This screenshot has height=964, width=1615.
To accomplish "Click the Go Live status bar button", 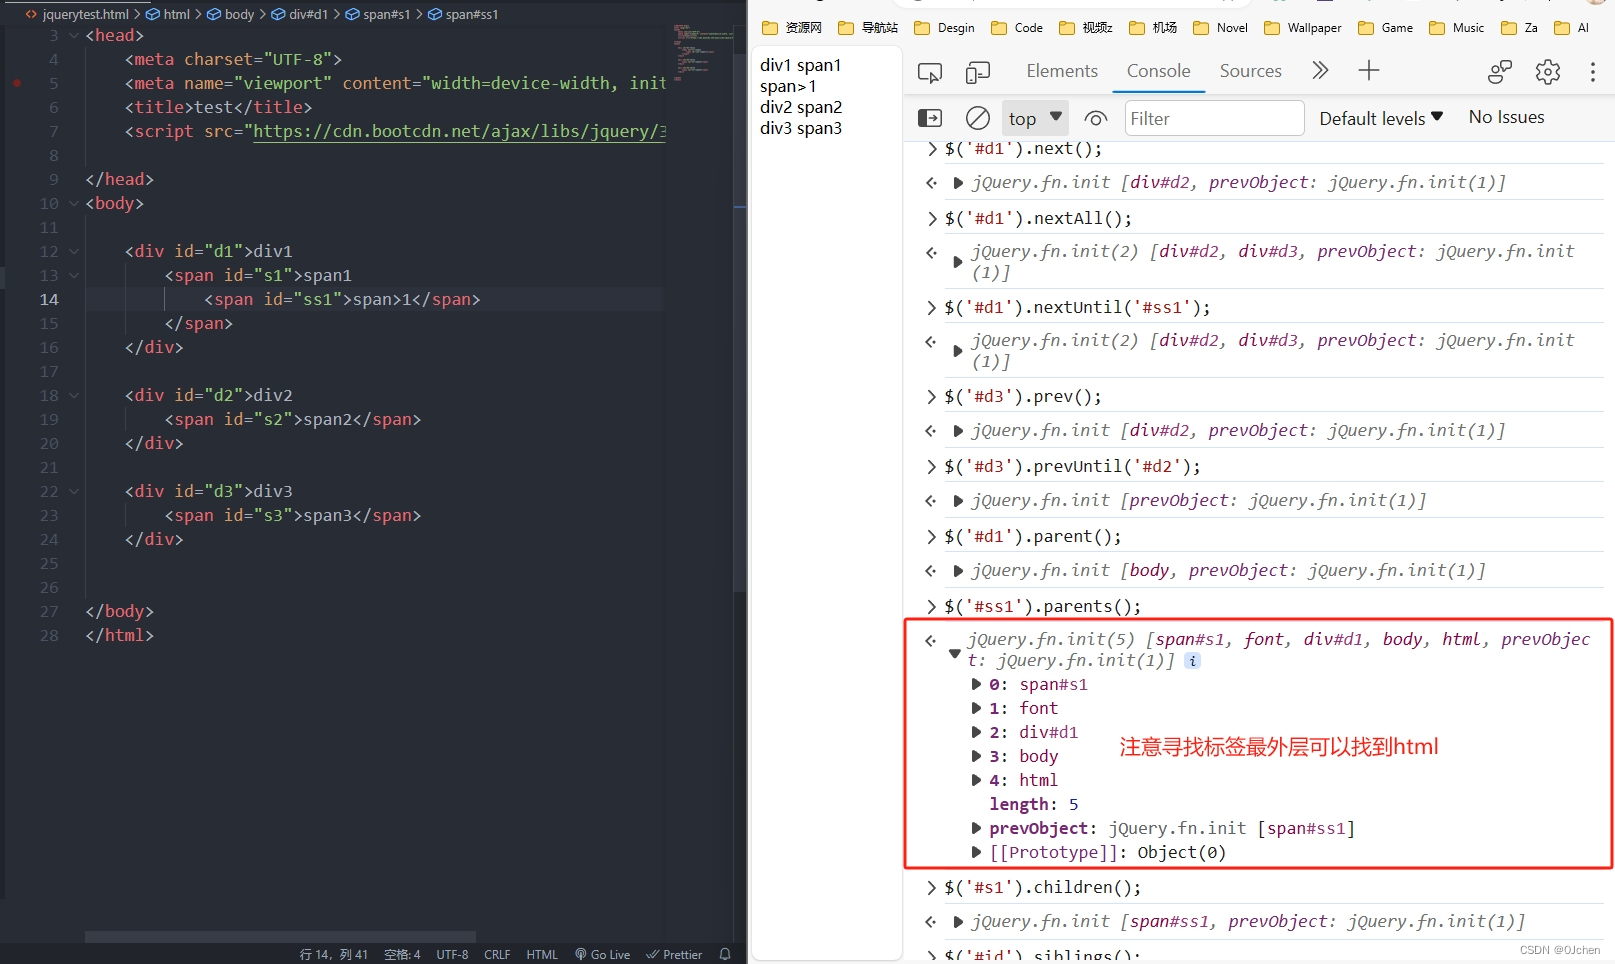I will pos(602,954).
